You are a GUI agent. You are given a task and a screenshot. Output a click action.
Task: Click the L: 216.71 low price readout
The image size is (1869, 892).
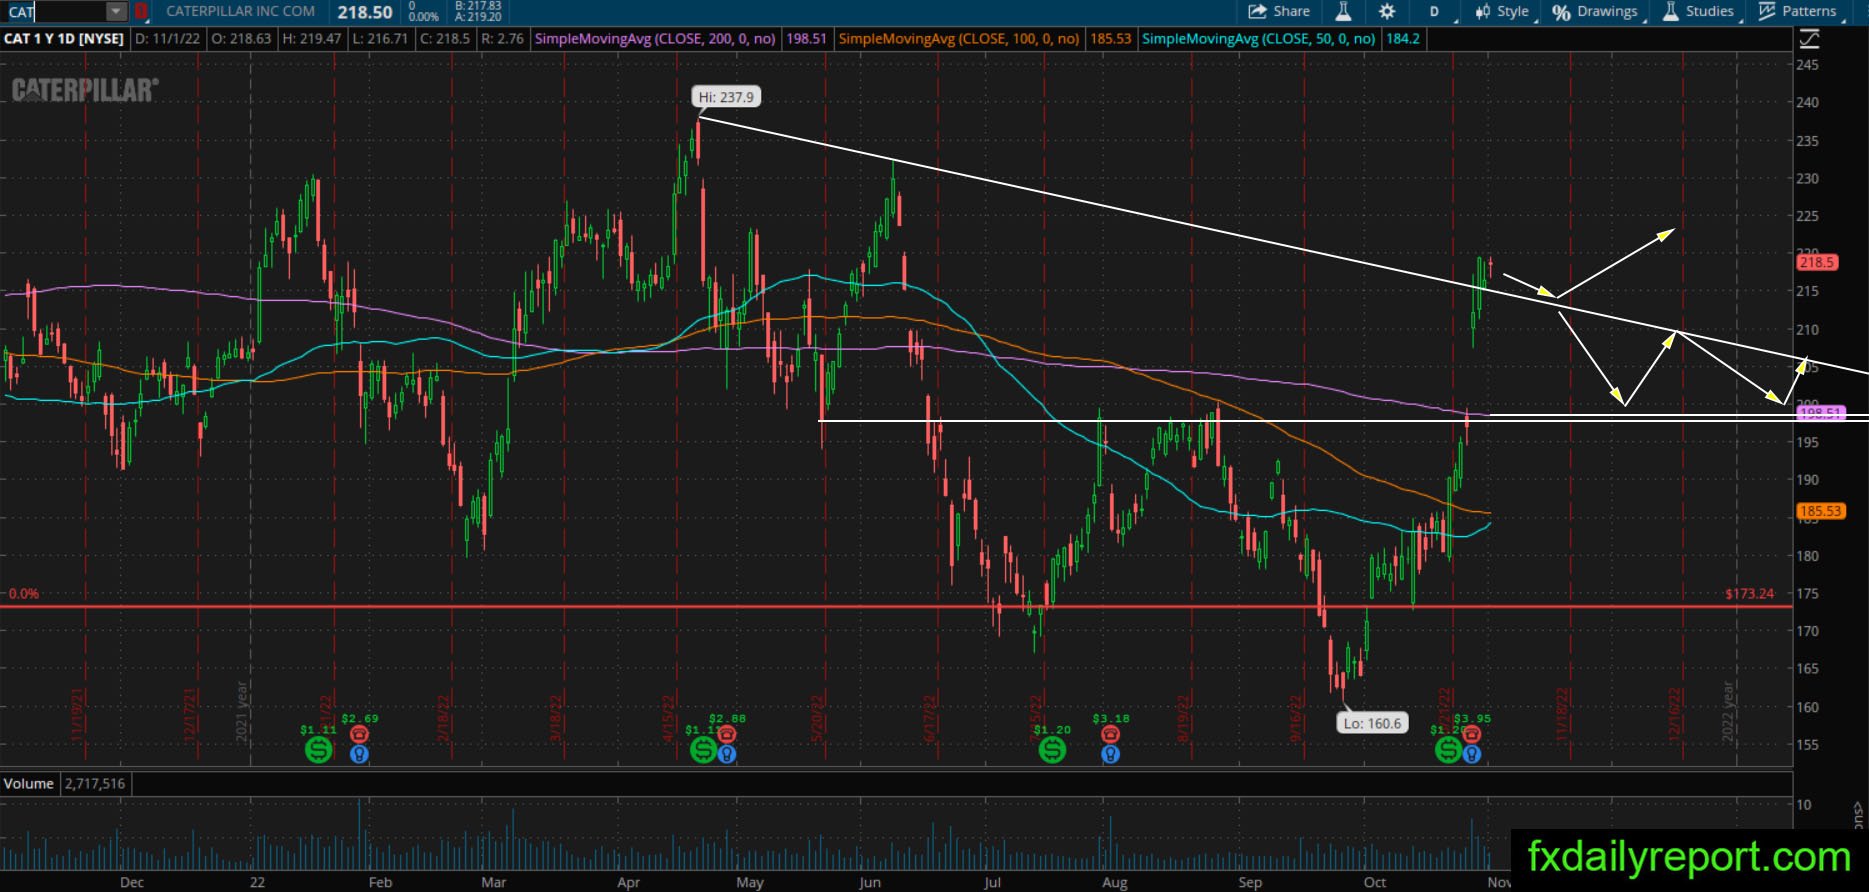380,39
